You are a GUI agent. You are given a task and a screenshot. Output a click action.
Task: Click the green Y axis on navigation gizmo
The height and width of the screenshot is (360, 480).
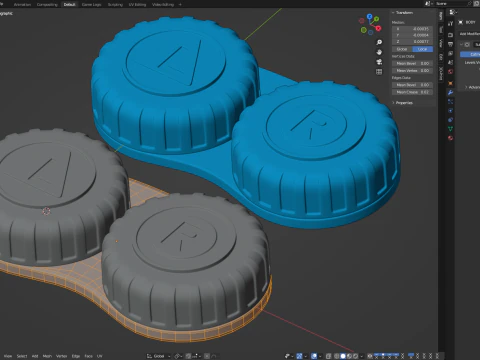[376, 19]
